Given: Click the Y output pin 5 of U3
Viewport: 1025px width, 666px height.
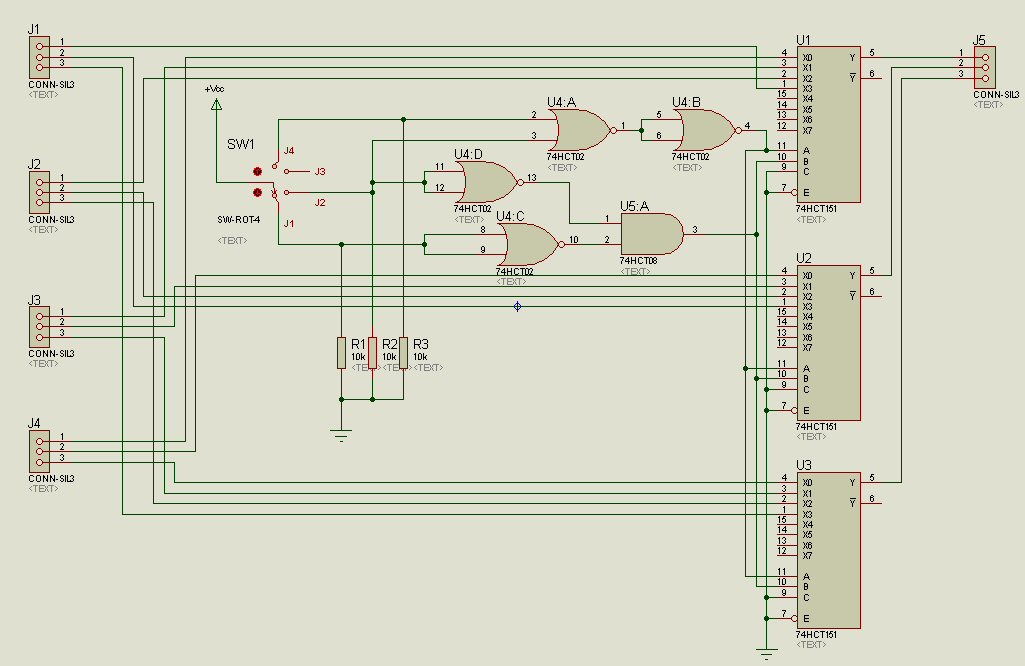Looking at the screenshot, I should [871, 482].
